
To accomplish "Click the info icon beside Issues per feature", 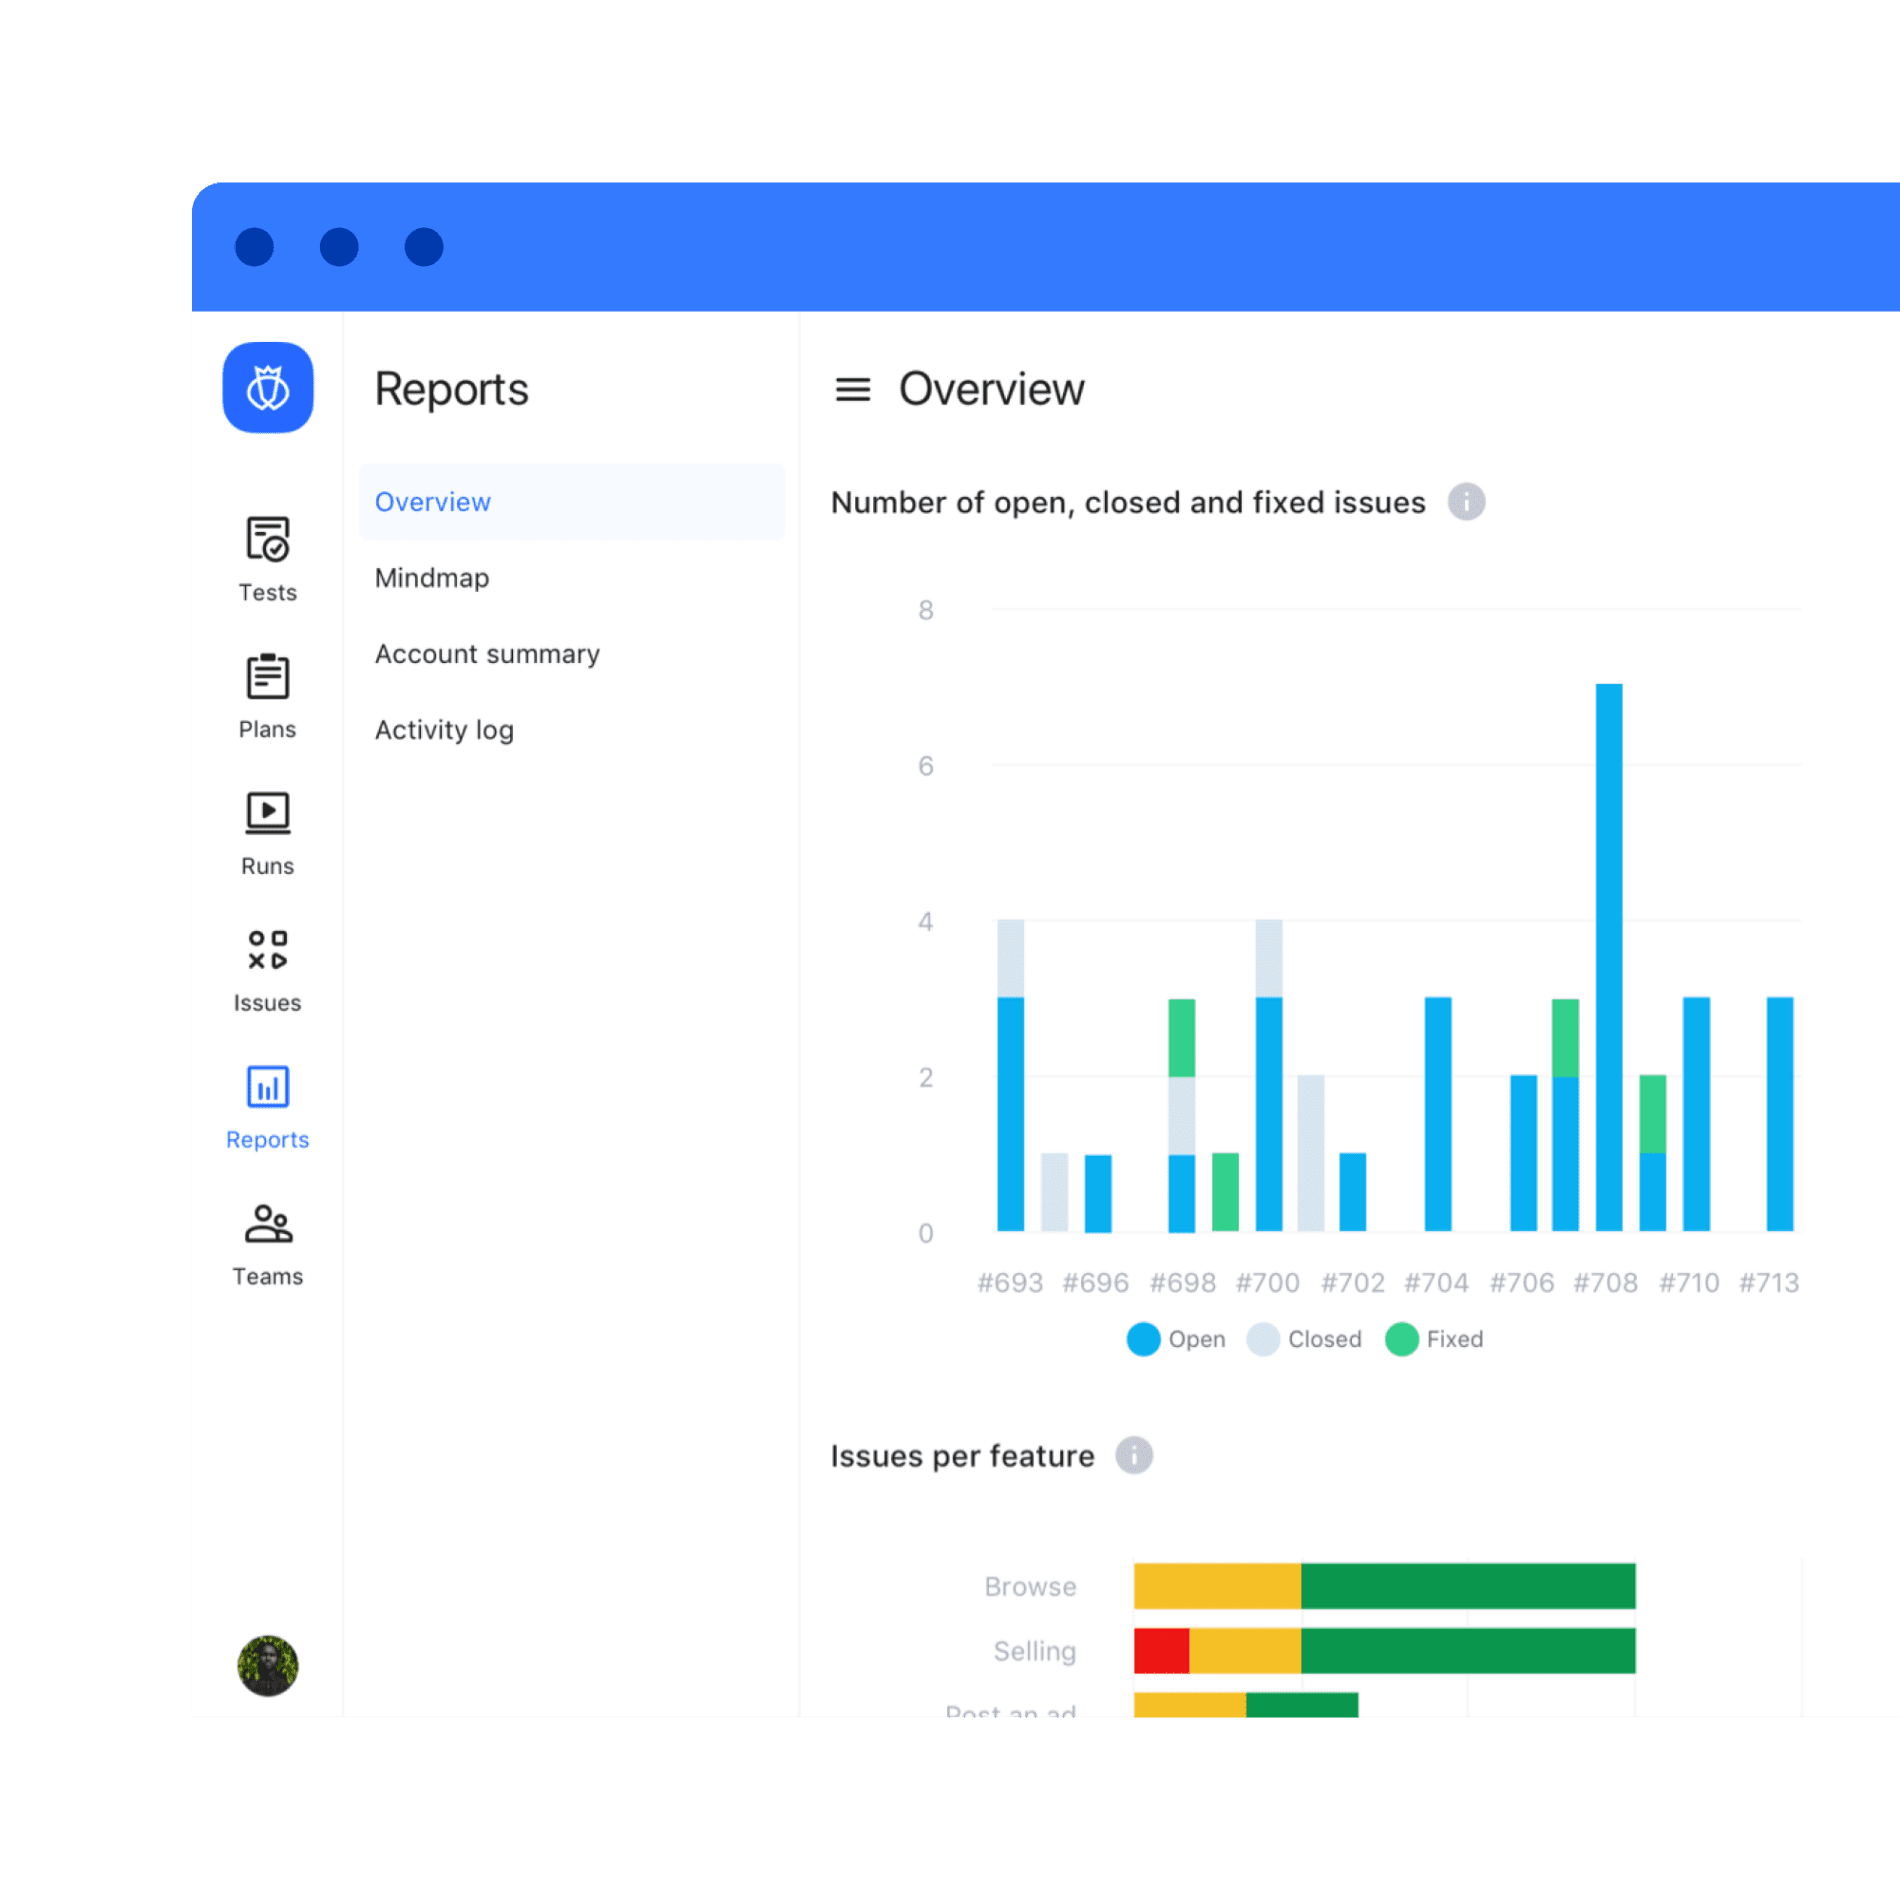I will click(1134, 1455).
